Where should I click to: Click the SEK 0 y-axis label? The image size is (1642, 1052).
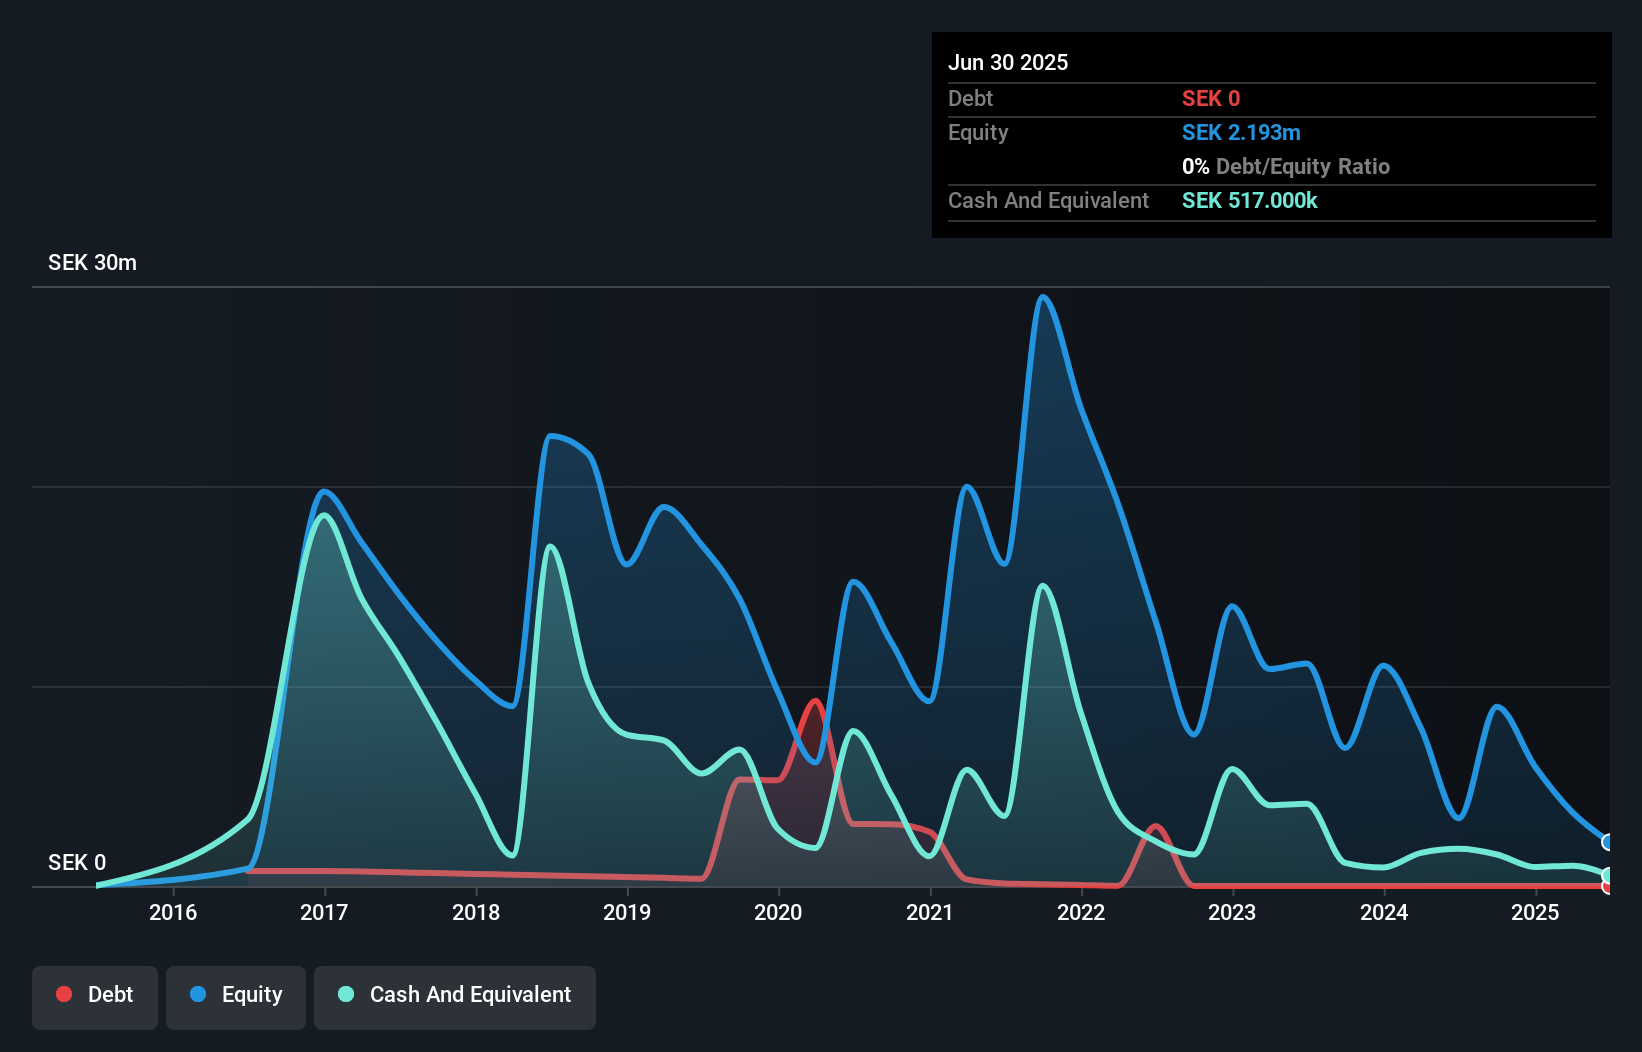(x=77, y=862)
